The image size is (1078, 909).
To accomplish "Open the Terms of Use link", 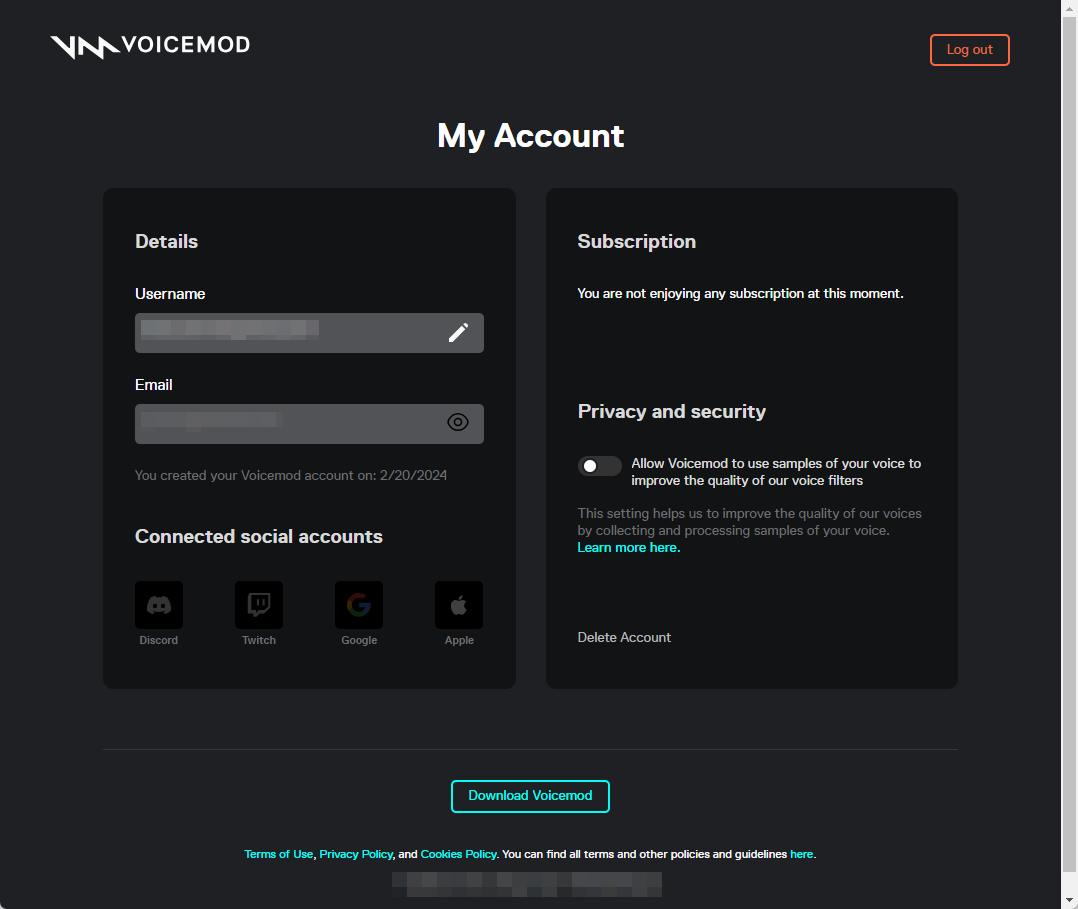I will [278, 854].
